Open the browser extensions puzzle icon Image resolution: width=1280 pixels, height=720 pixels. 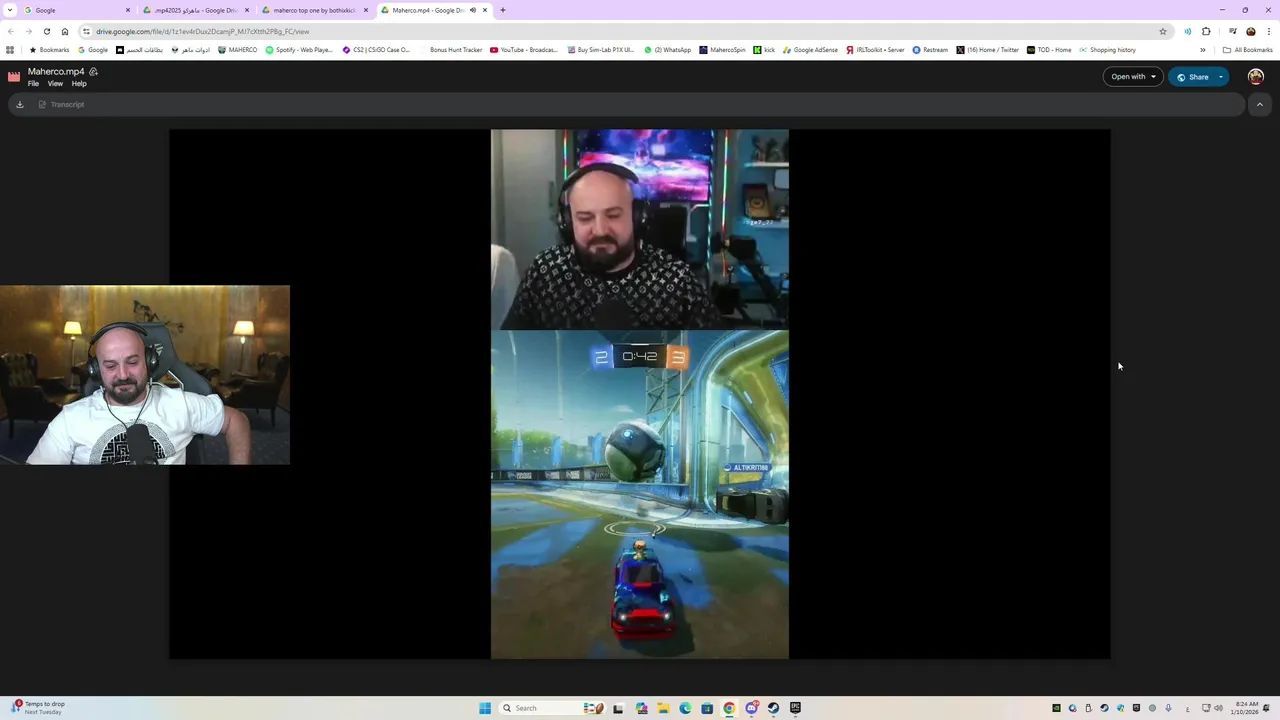(1206, 31)
